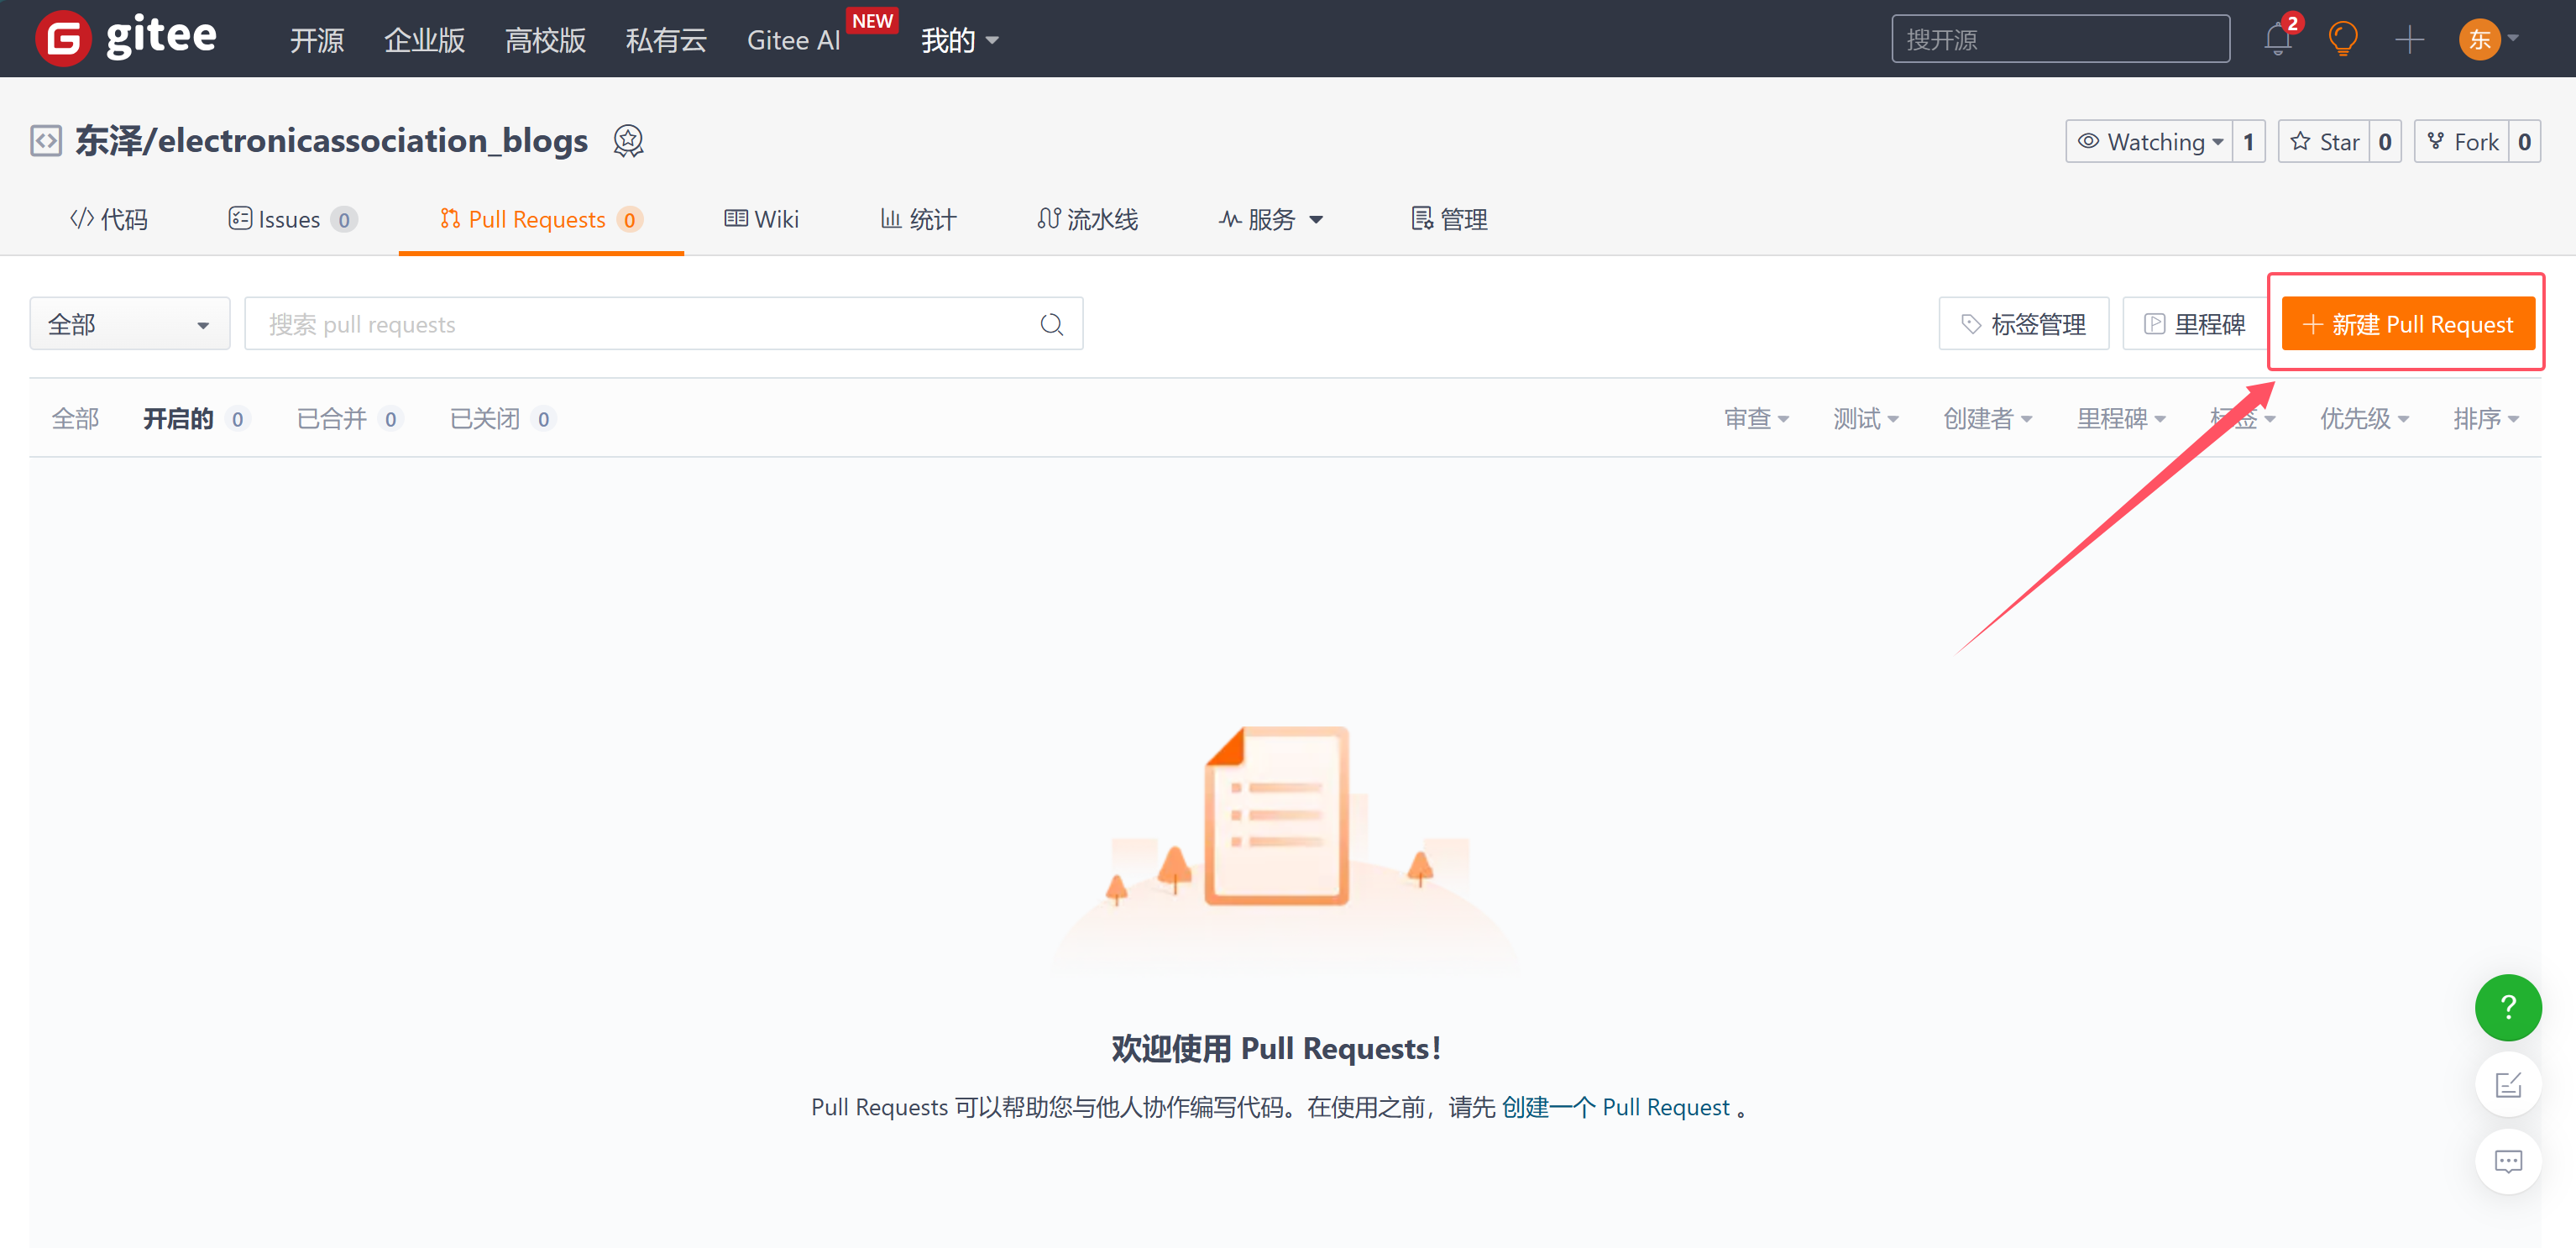The image size is (2576, 1248).
Task: Focus the 搜索 pull requests input
Action: pos(663,324)
